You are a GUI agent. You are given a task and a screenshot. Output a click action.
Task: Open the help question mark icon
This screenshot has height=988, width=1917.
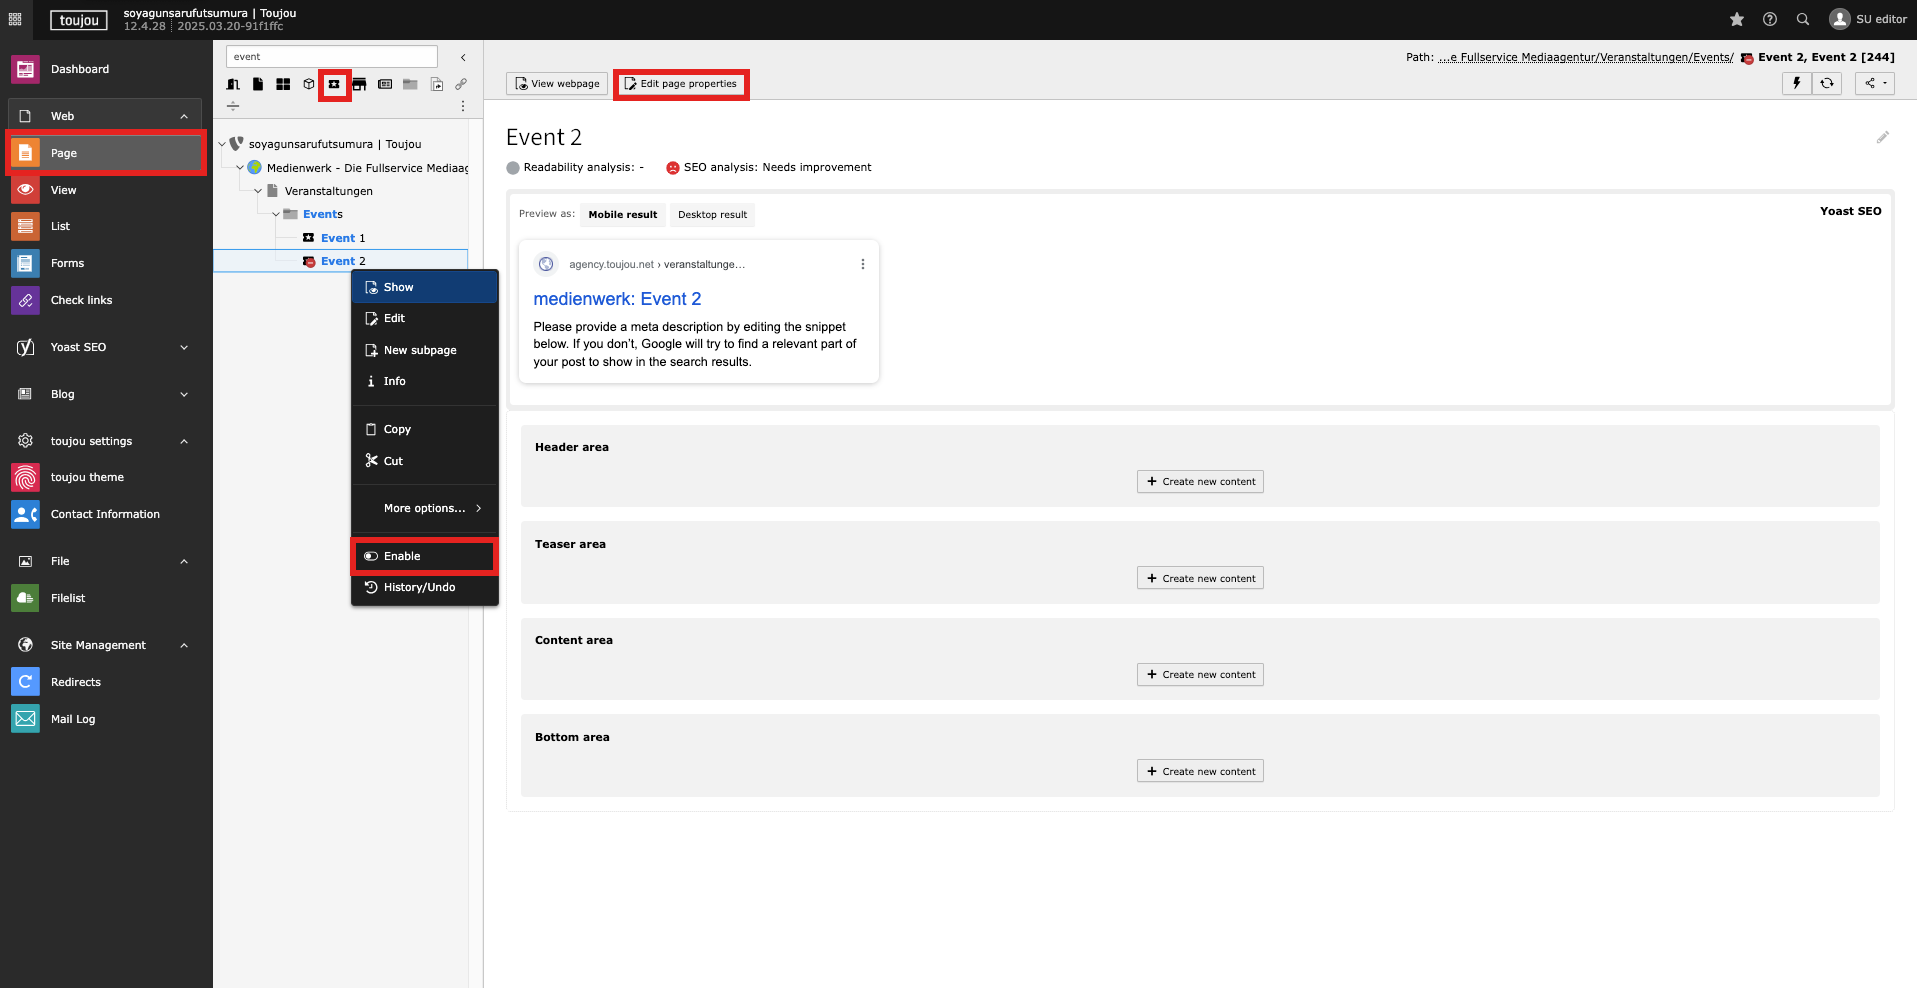(1770, 20)
